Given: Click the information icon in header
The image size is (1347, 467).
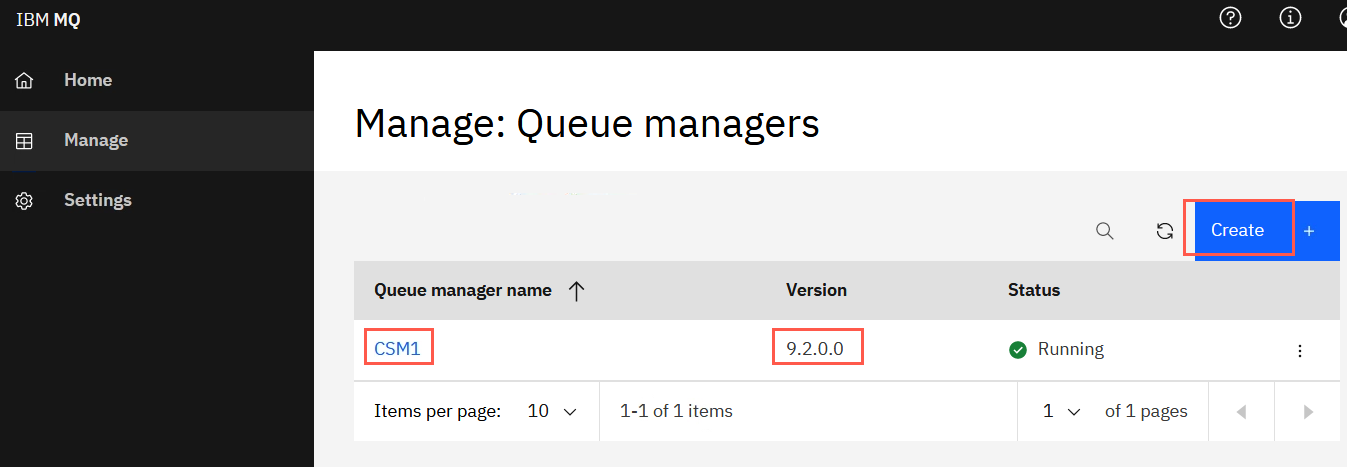Looking at the screenshot, I should click(1291, 18).
